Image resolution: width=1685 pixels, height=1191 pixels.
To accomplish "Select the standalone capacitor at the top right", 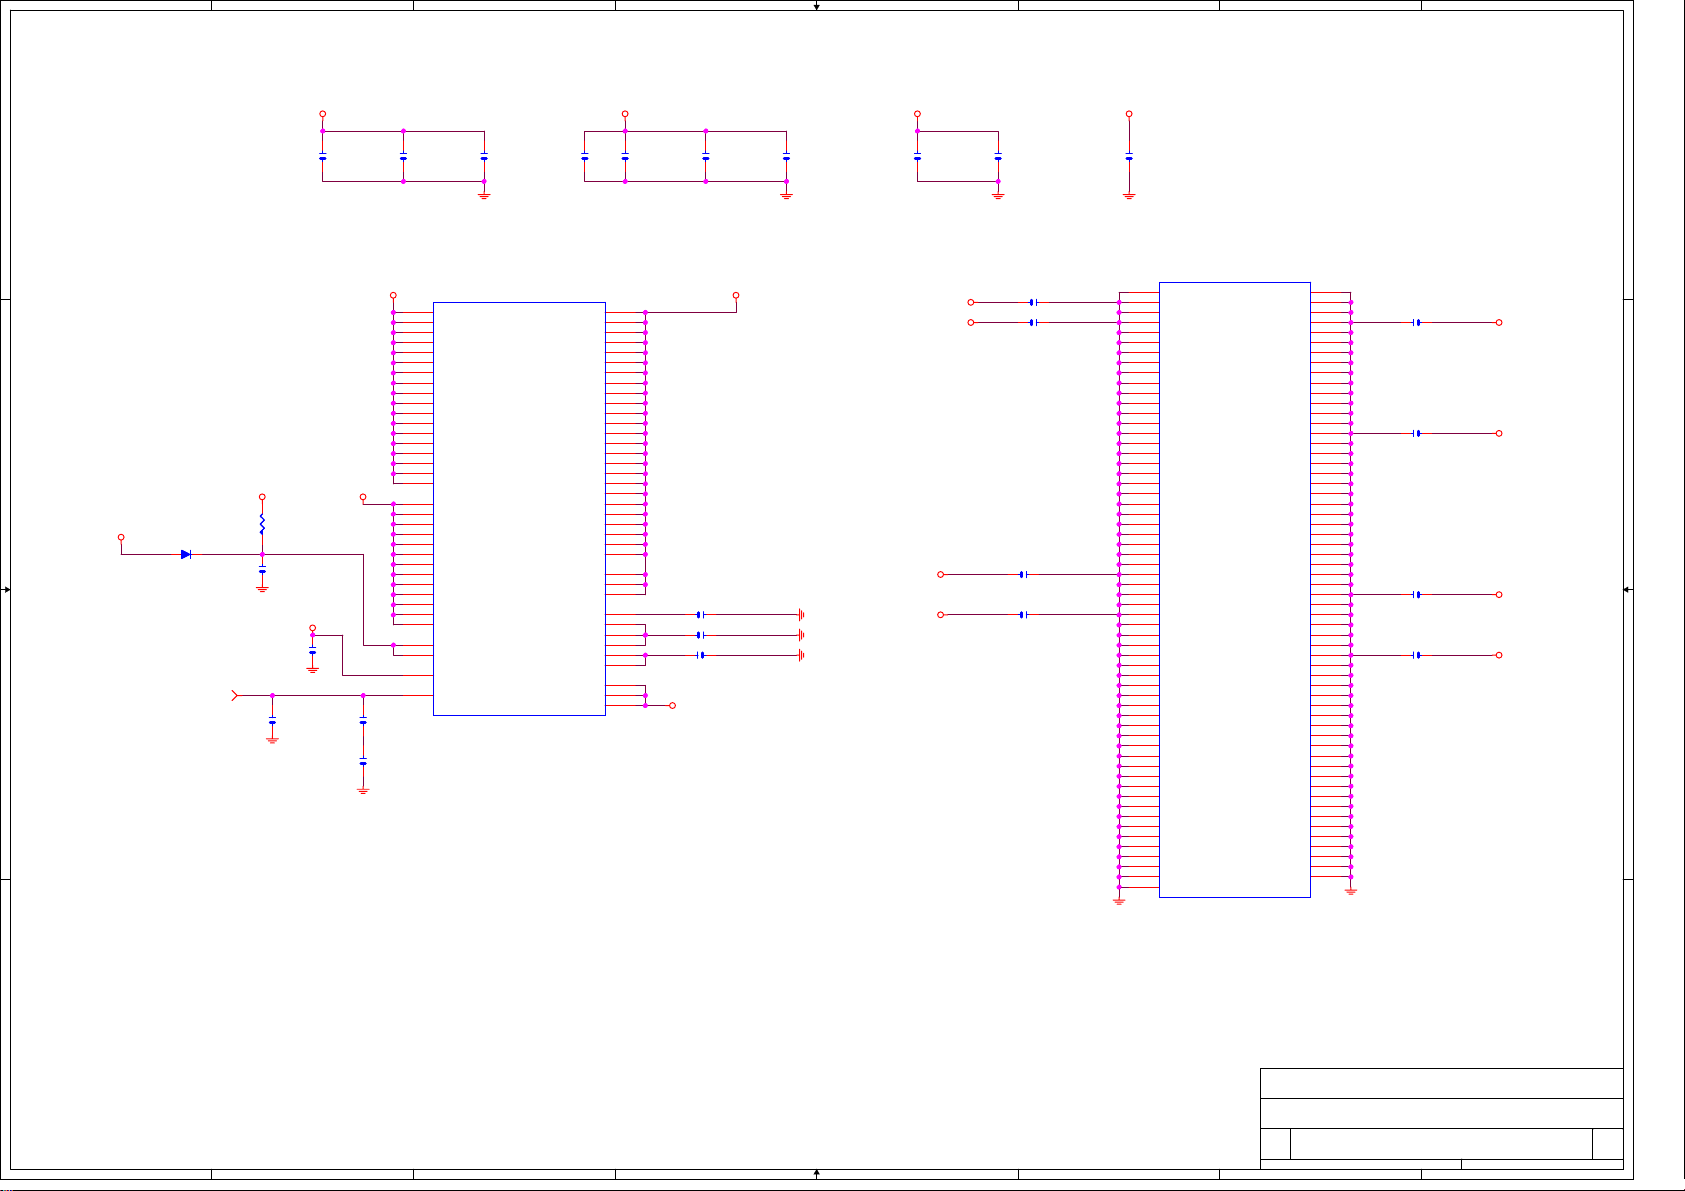I will coord(1129,157).
